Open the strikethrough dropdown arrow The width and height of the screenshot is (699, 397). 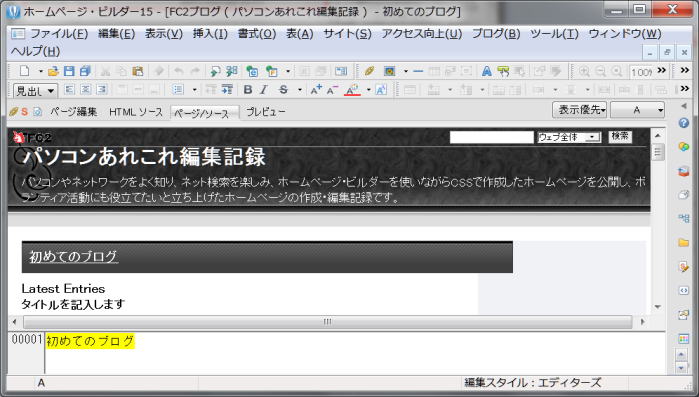300,90
